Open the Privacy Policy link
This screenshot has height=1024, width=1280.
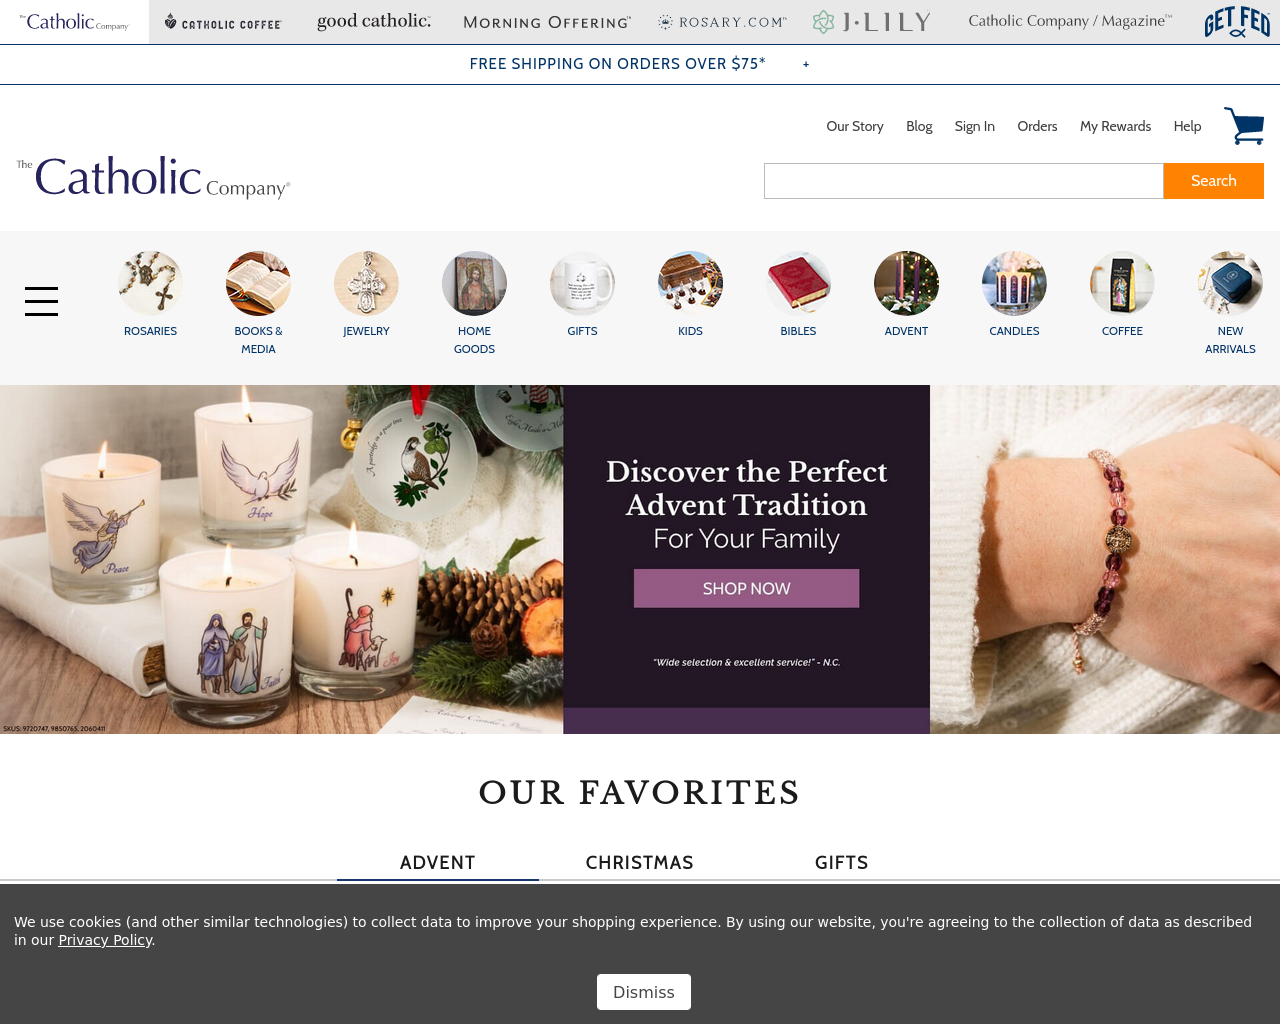pyautogui.click(x=105, y=940)
